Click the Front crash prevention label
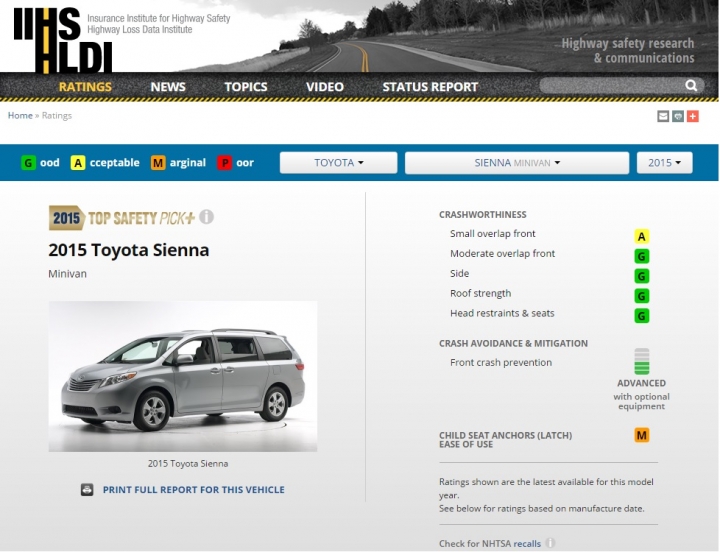 click(x=501, y=362)
